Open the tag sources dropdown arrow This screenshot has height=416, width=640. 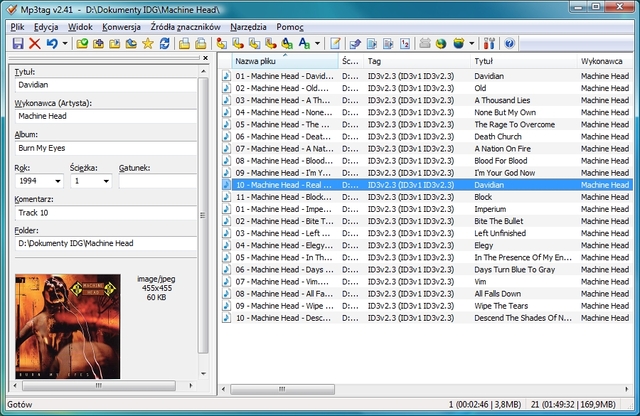[471, 43]
